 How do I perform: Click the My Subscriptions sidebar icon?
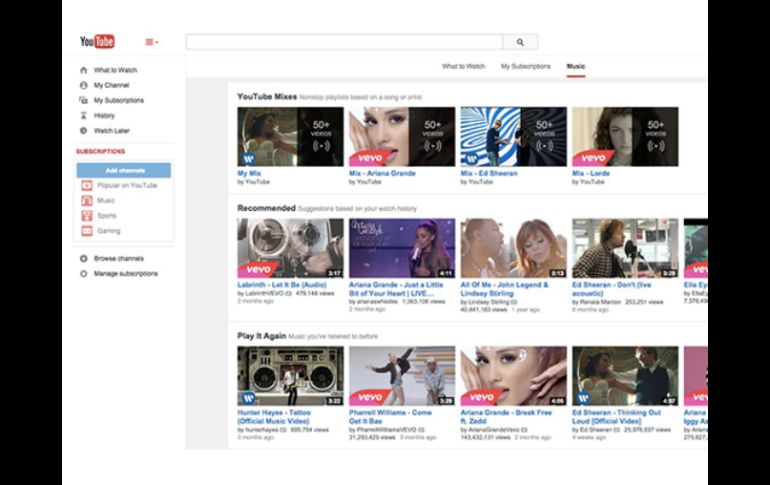pyautogui.click(x=83, y=101)
